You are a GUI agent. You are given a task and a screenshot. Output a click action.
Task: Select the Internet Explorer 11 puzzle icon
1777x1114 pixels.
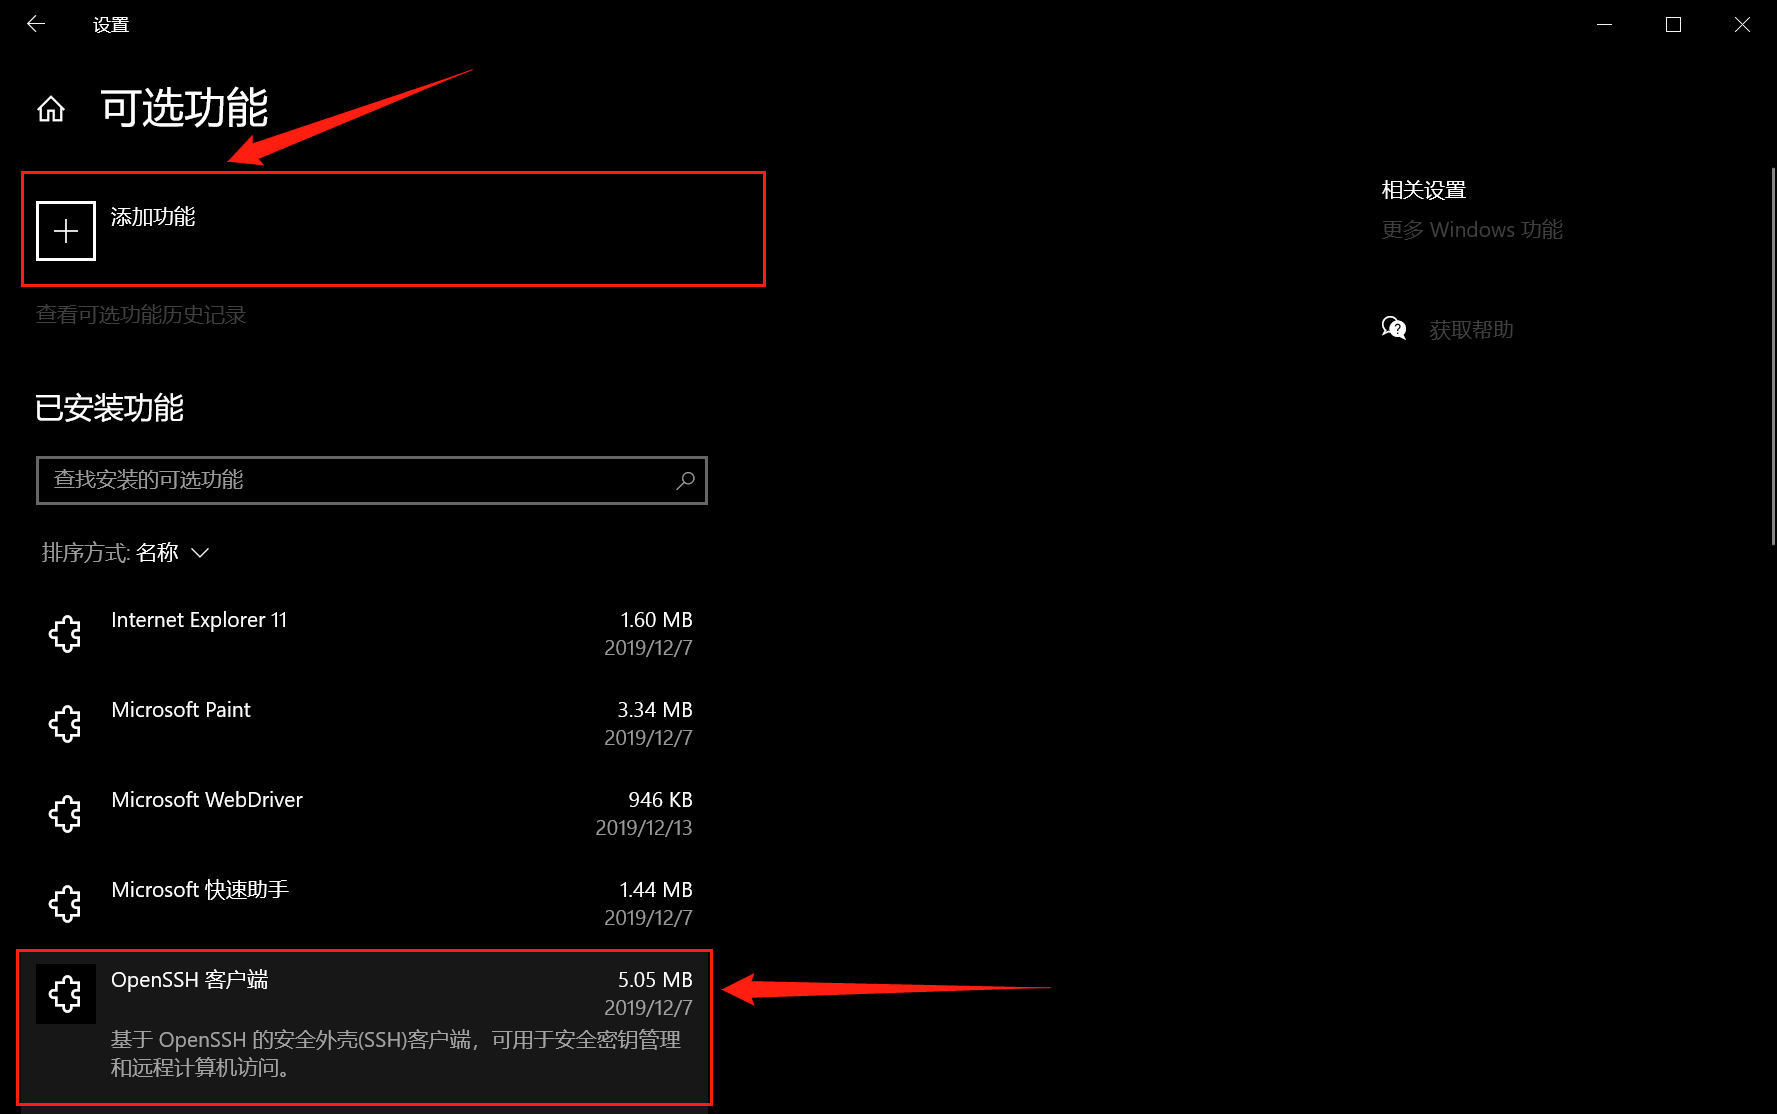pos(65,634)
